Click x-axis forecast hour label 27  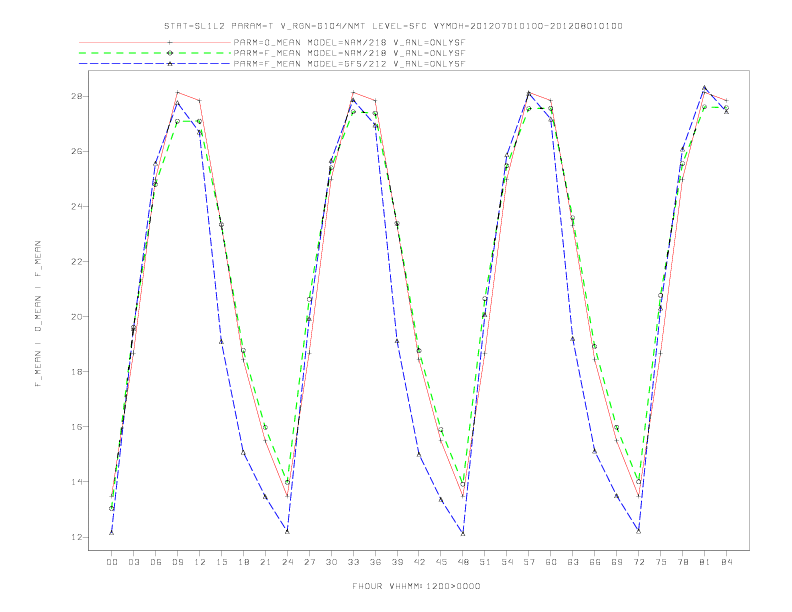click(309, 562)
